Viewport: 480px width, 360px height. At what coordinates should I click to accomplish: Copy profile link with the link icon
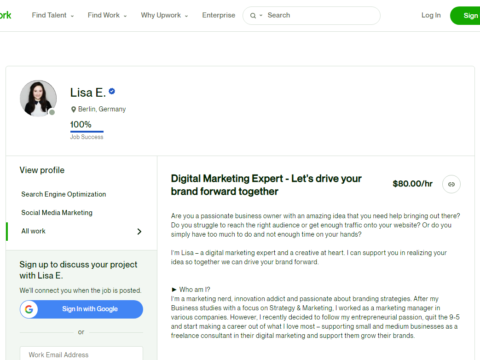451,184
